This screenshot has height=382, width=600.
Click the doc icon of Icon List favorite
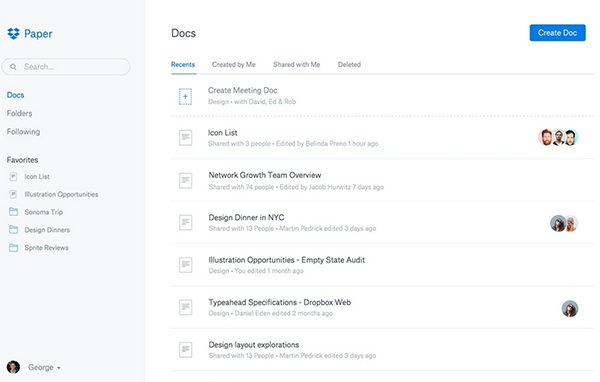click(13, 176)
